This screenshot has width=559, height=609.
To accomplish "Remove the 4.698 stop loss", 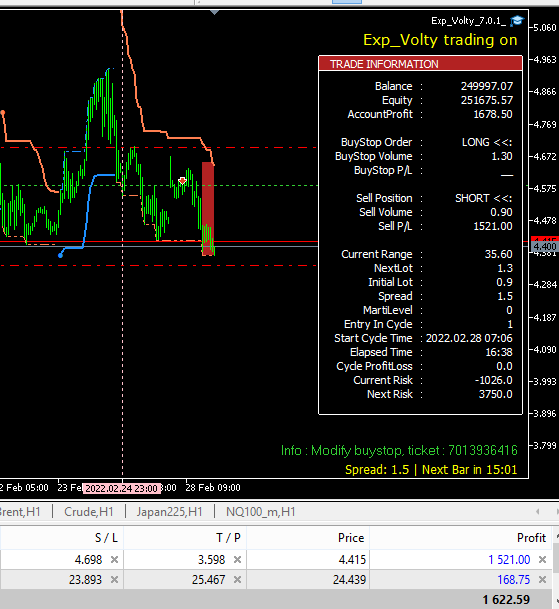I will (x=114, y=560).
